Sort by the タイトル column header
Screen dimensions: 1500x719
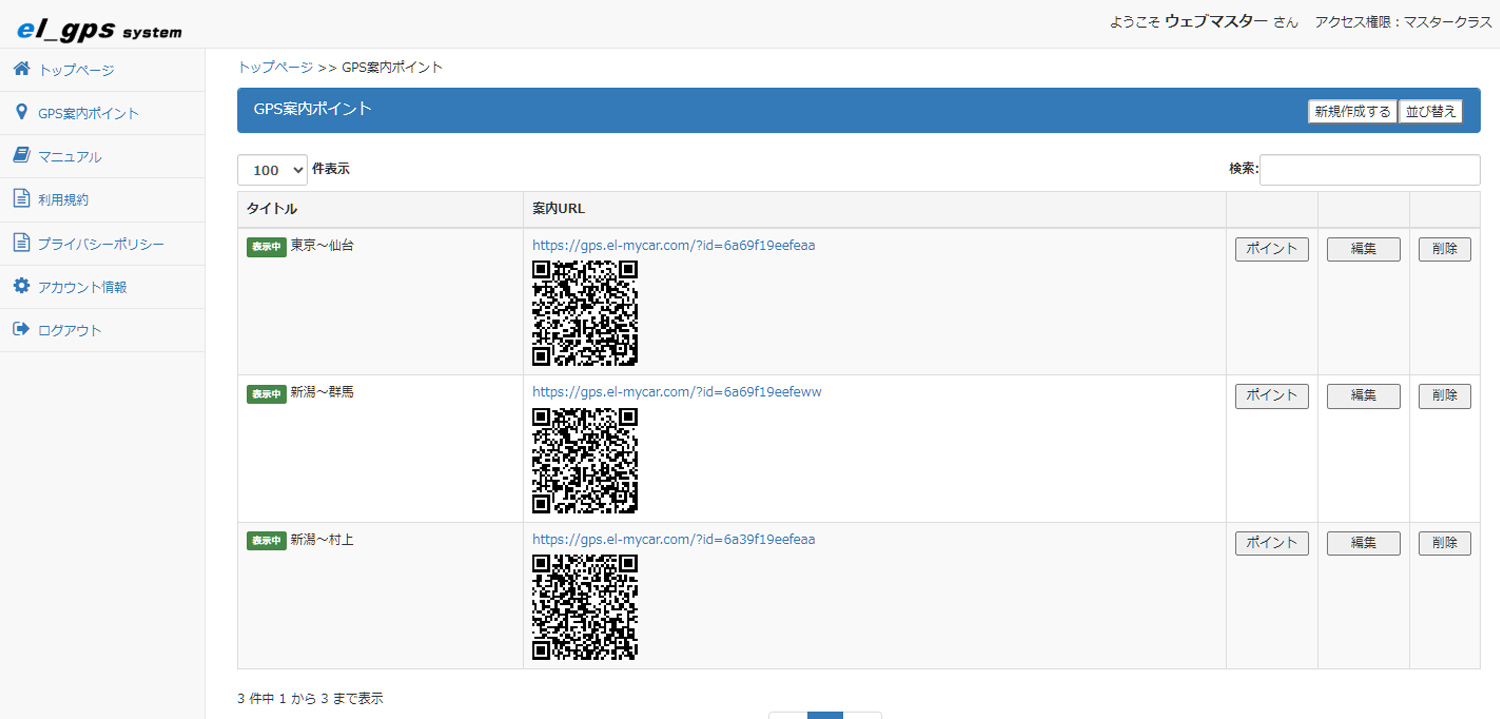click(380, 209)
